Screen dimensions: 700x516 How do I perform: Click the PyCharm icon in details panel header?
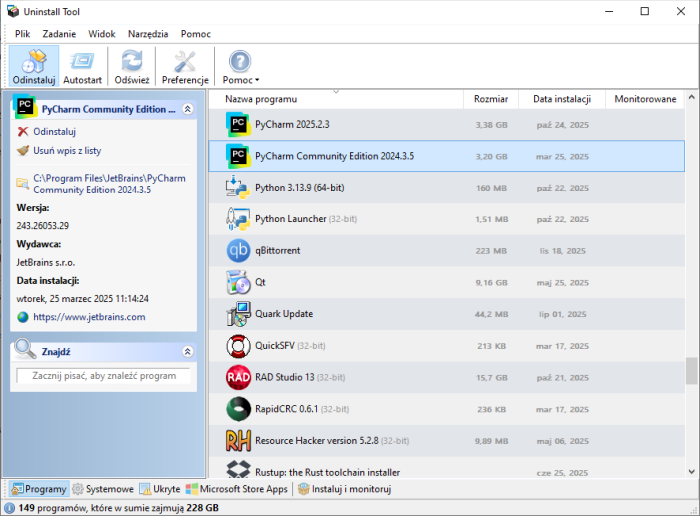click(x=25, y=106)
